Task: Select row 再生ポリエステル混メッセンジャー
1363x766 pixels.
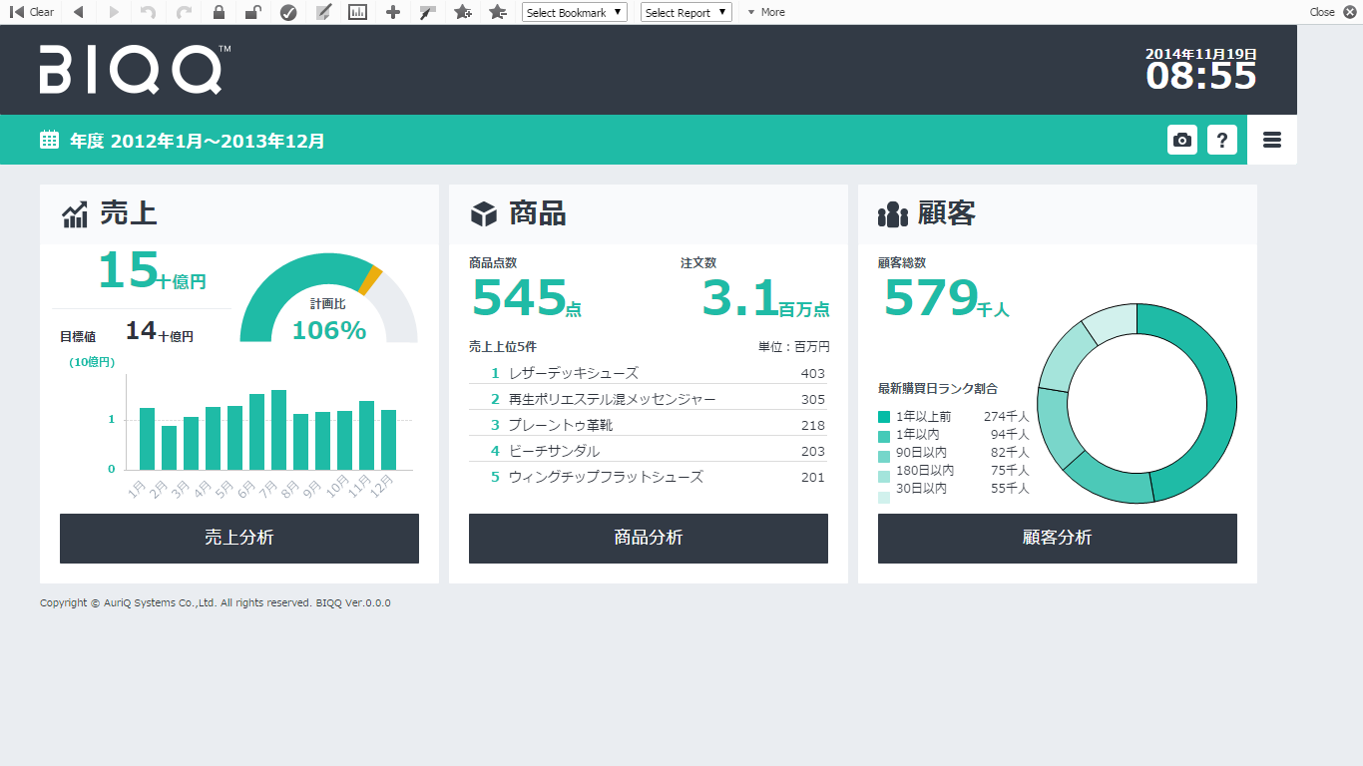Action: (648, 399)
